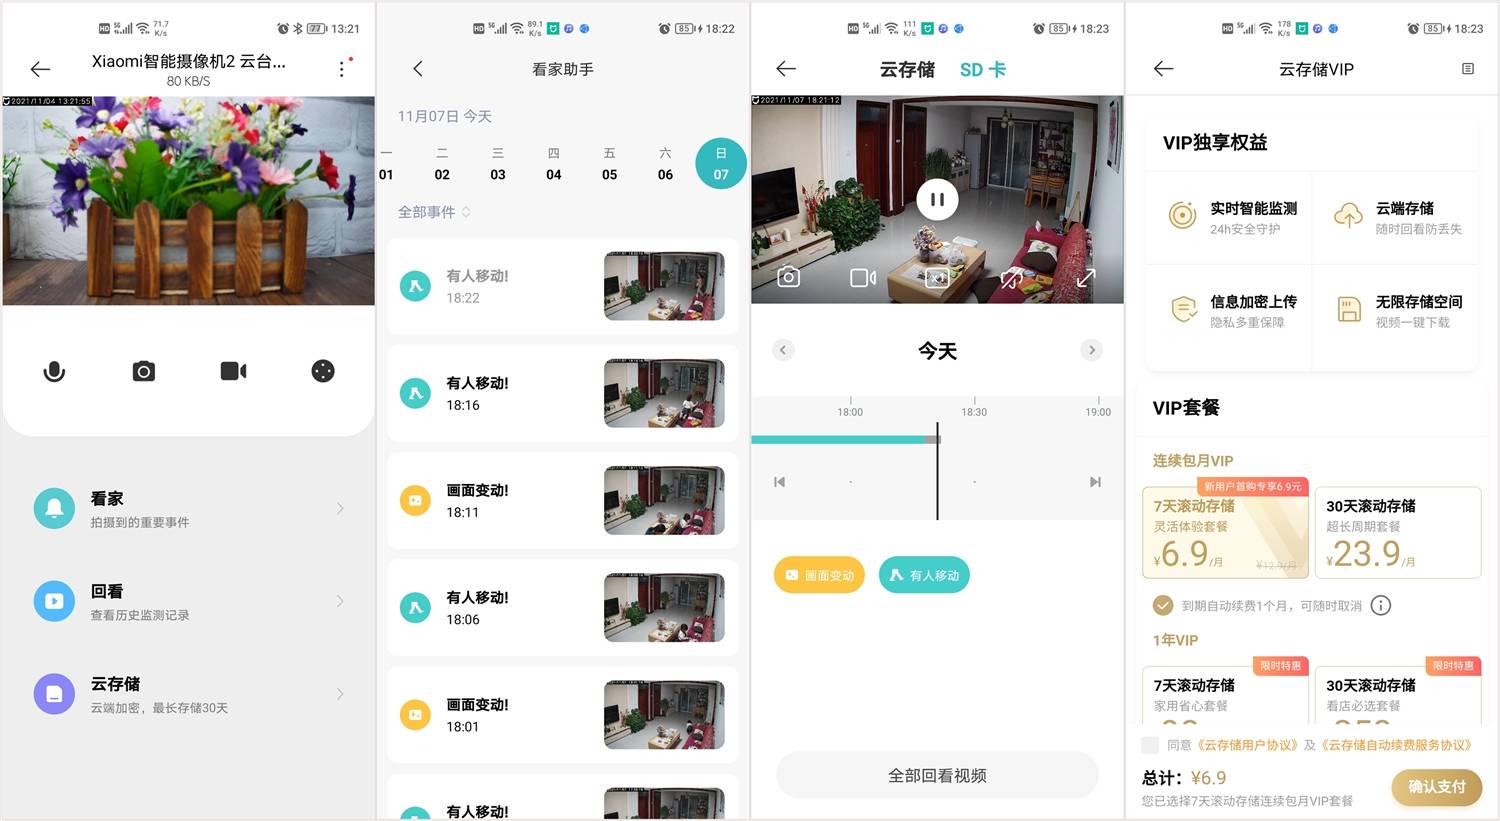The image size is (1500, 821).
Task: Pause the cloud playback video
Action: point(937,199)
